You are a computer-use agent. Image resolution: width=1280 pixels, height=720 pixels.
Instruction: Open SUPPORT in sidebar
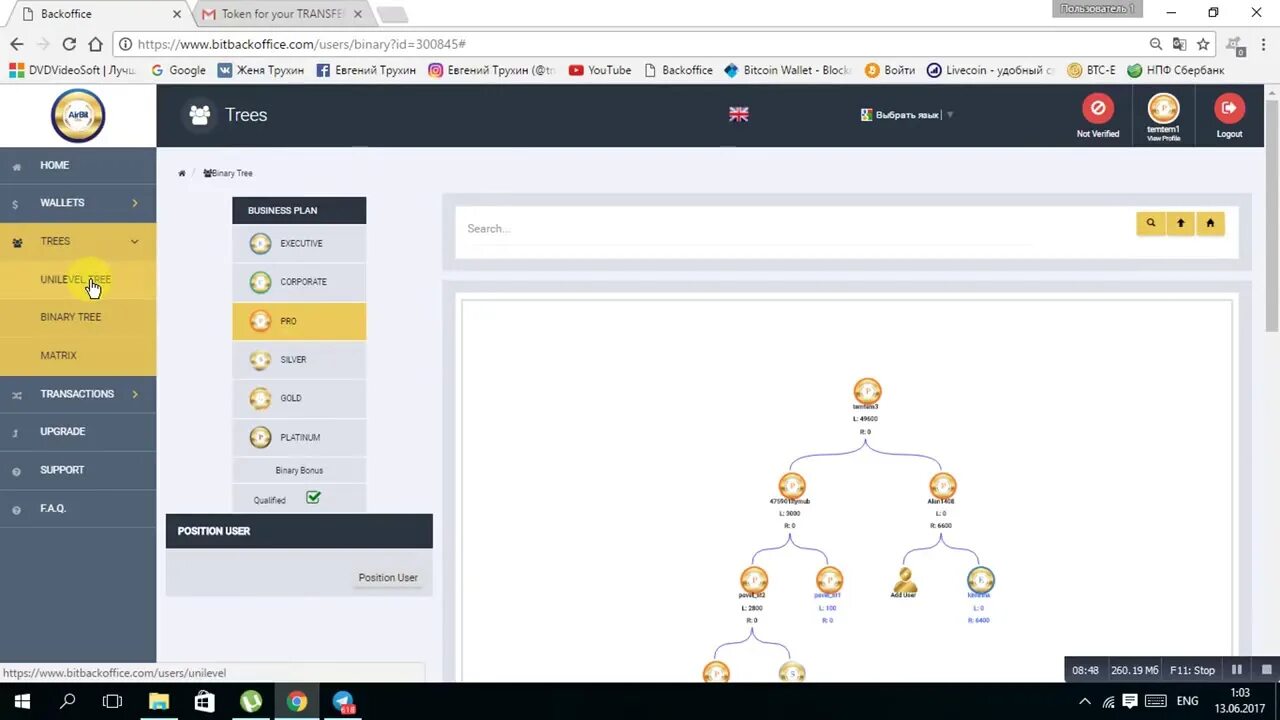tap(78, 470)
